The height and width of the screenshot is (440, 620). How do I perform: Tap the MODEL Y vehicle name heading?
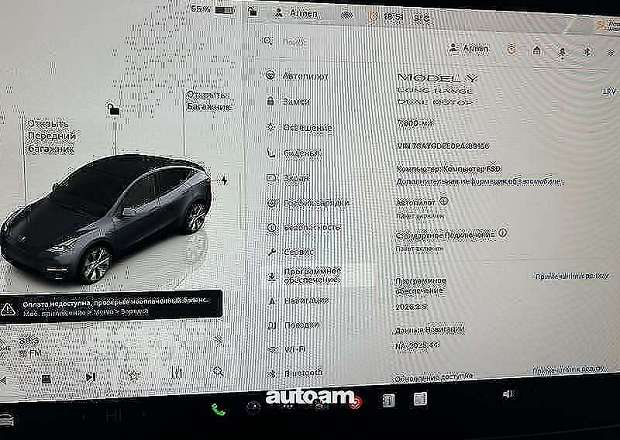(x=437, y=77)
